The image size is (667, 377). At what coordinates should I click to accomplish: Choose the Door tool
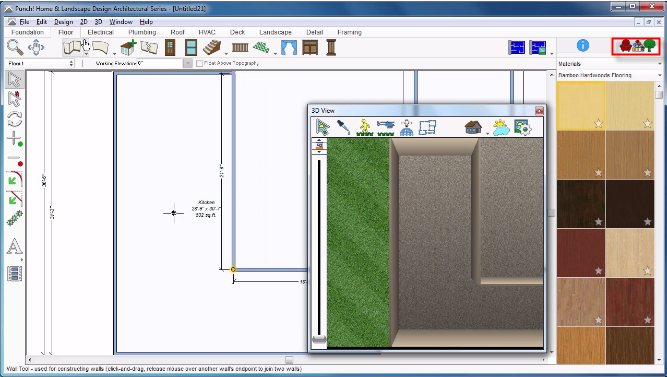(170, 47)
